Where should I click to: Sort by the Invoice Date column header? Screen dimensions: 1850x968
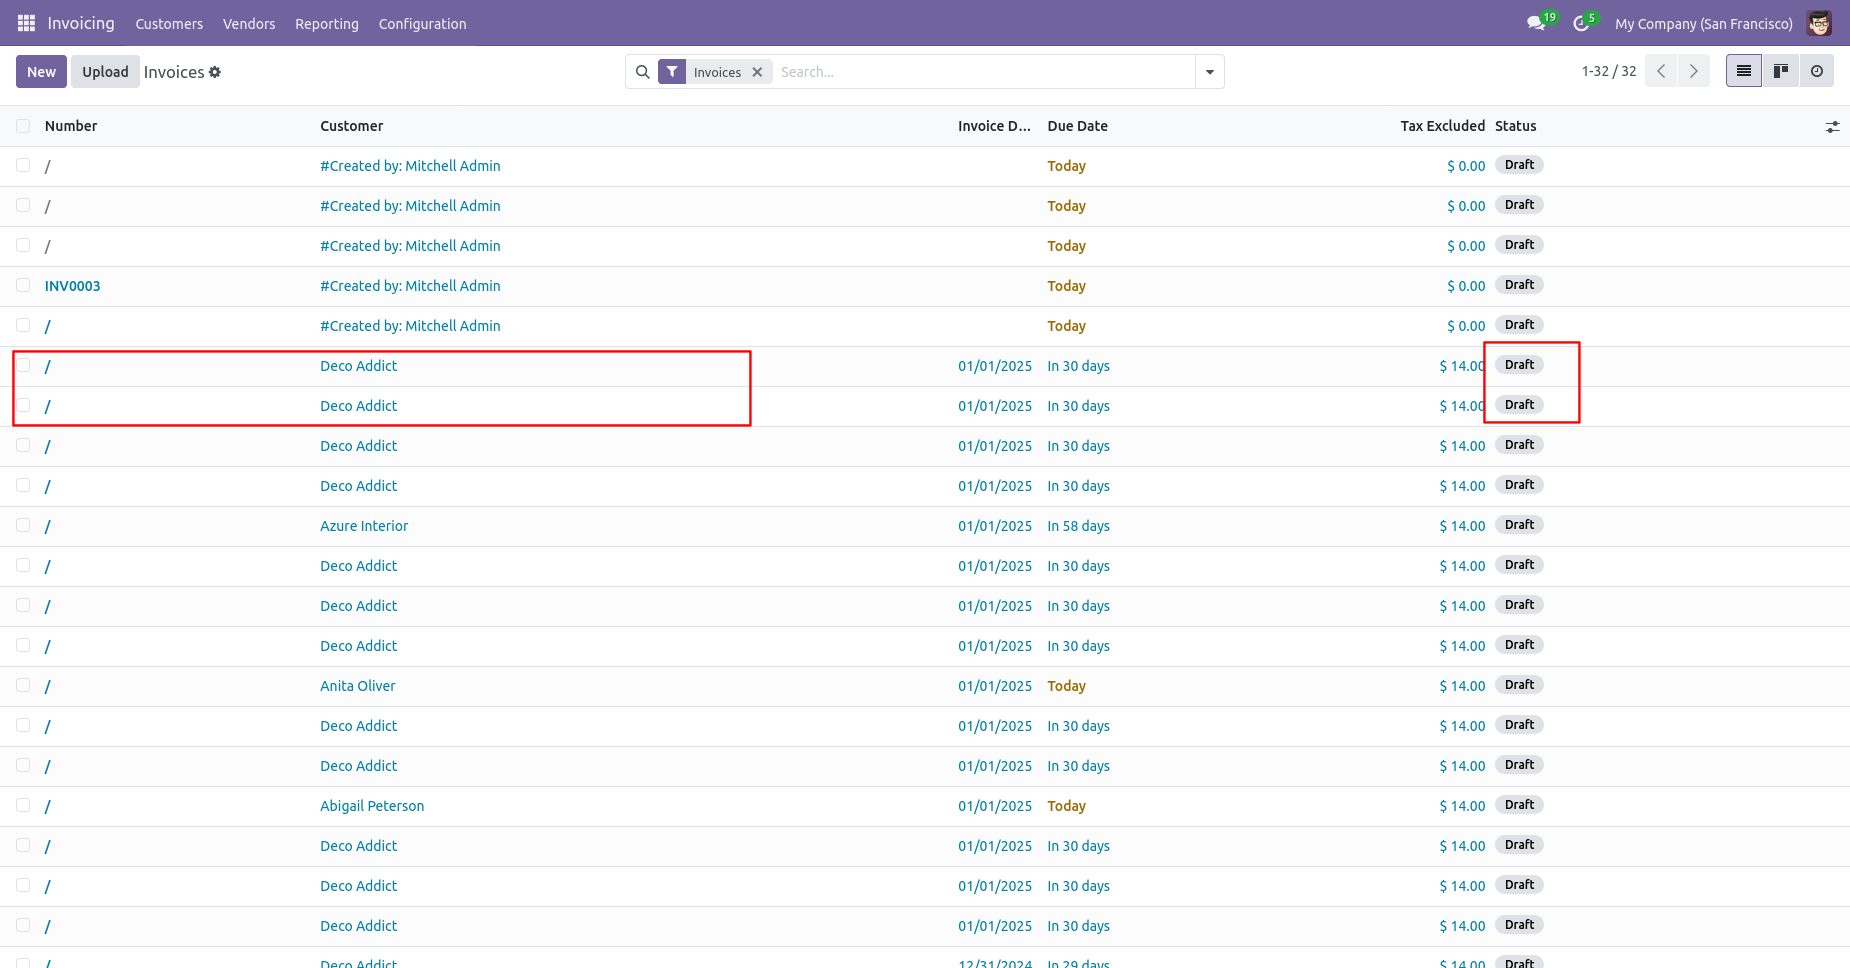(994, 126)
